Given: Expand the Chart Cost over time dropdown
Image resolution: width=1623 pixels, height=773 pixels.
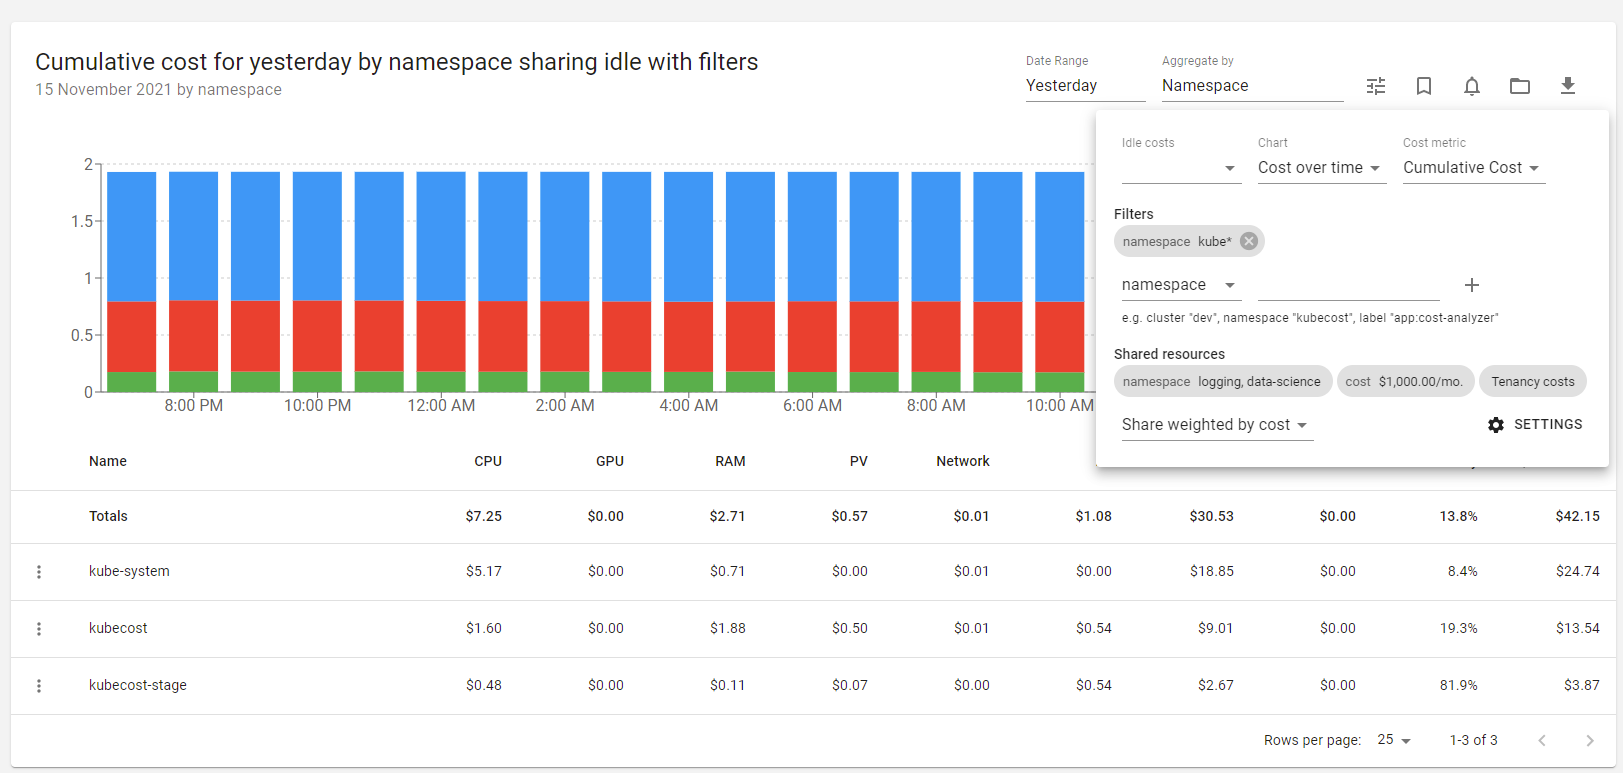Looking at the screenshot, I should [1320, 168].
